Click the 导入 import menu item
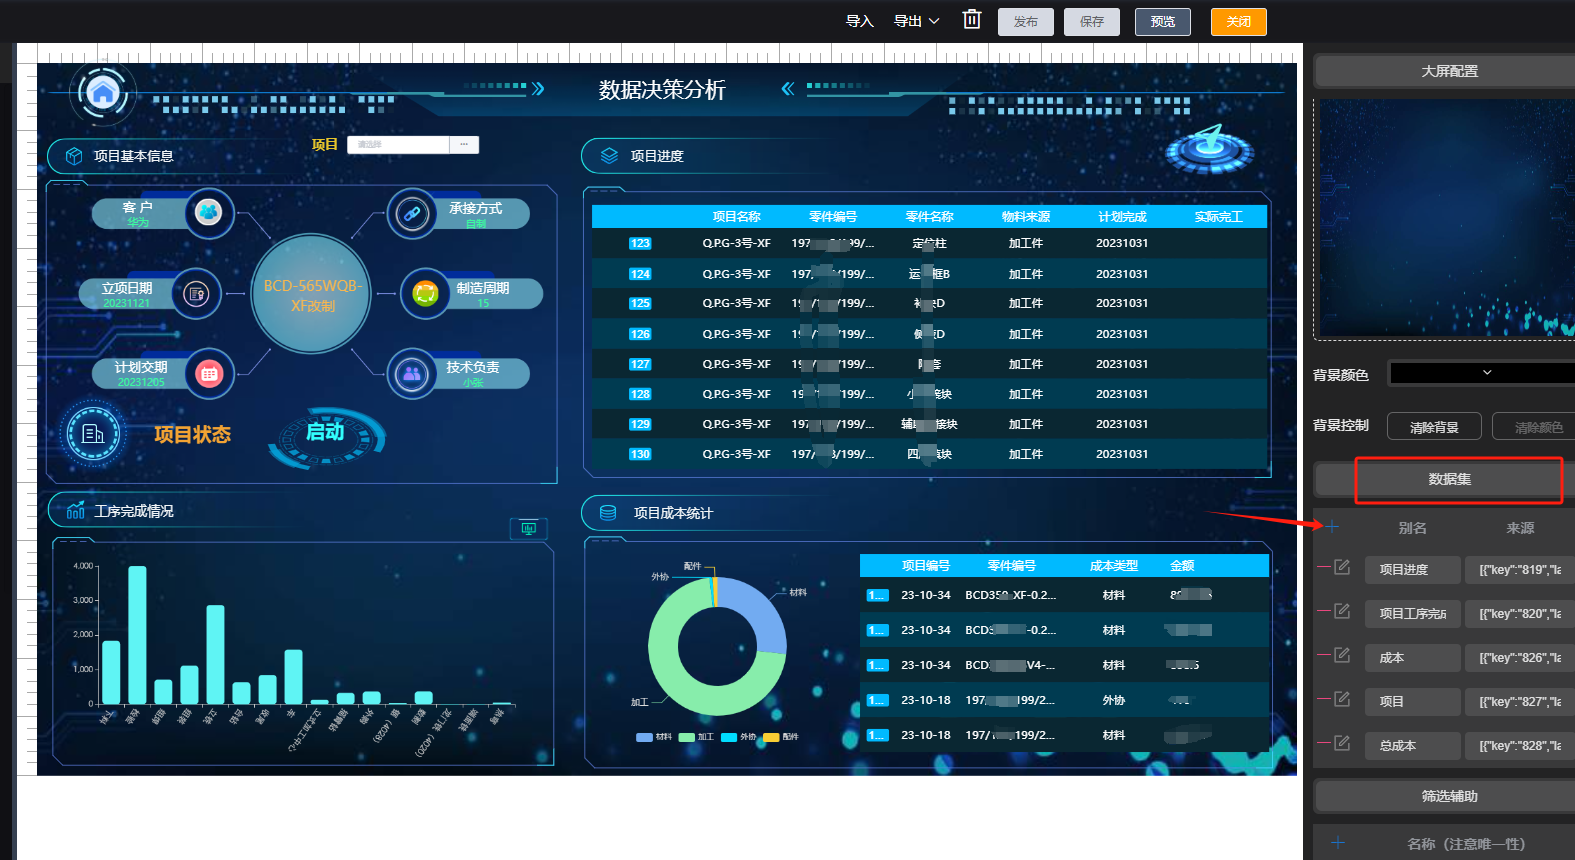Screen dimensions: 1575x860 859,21
